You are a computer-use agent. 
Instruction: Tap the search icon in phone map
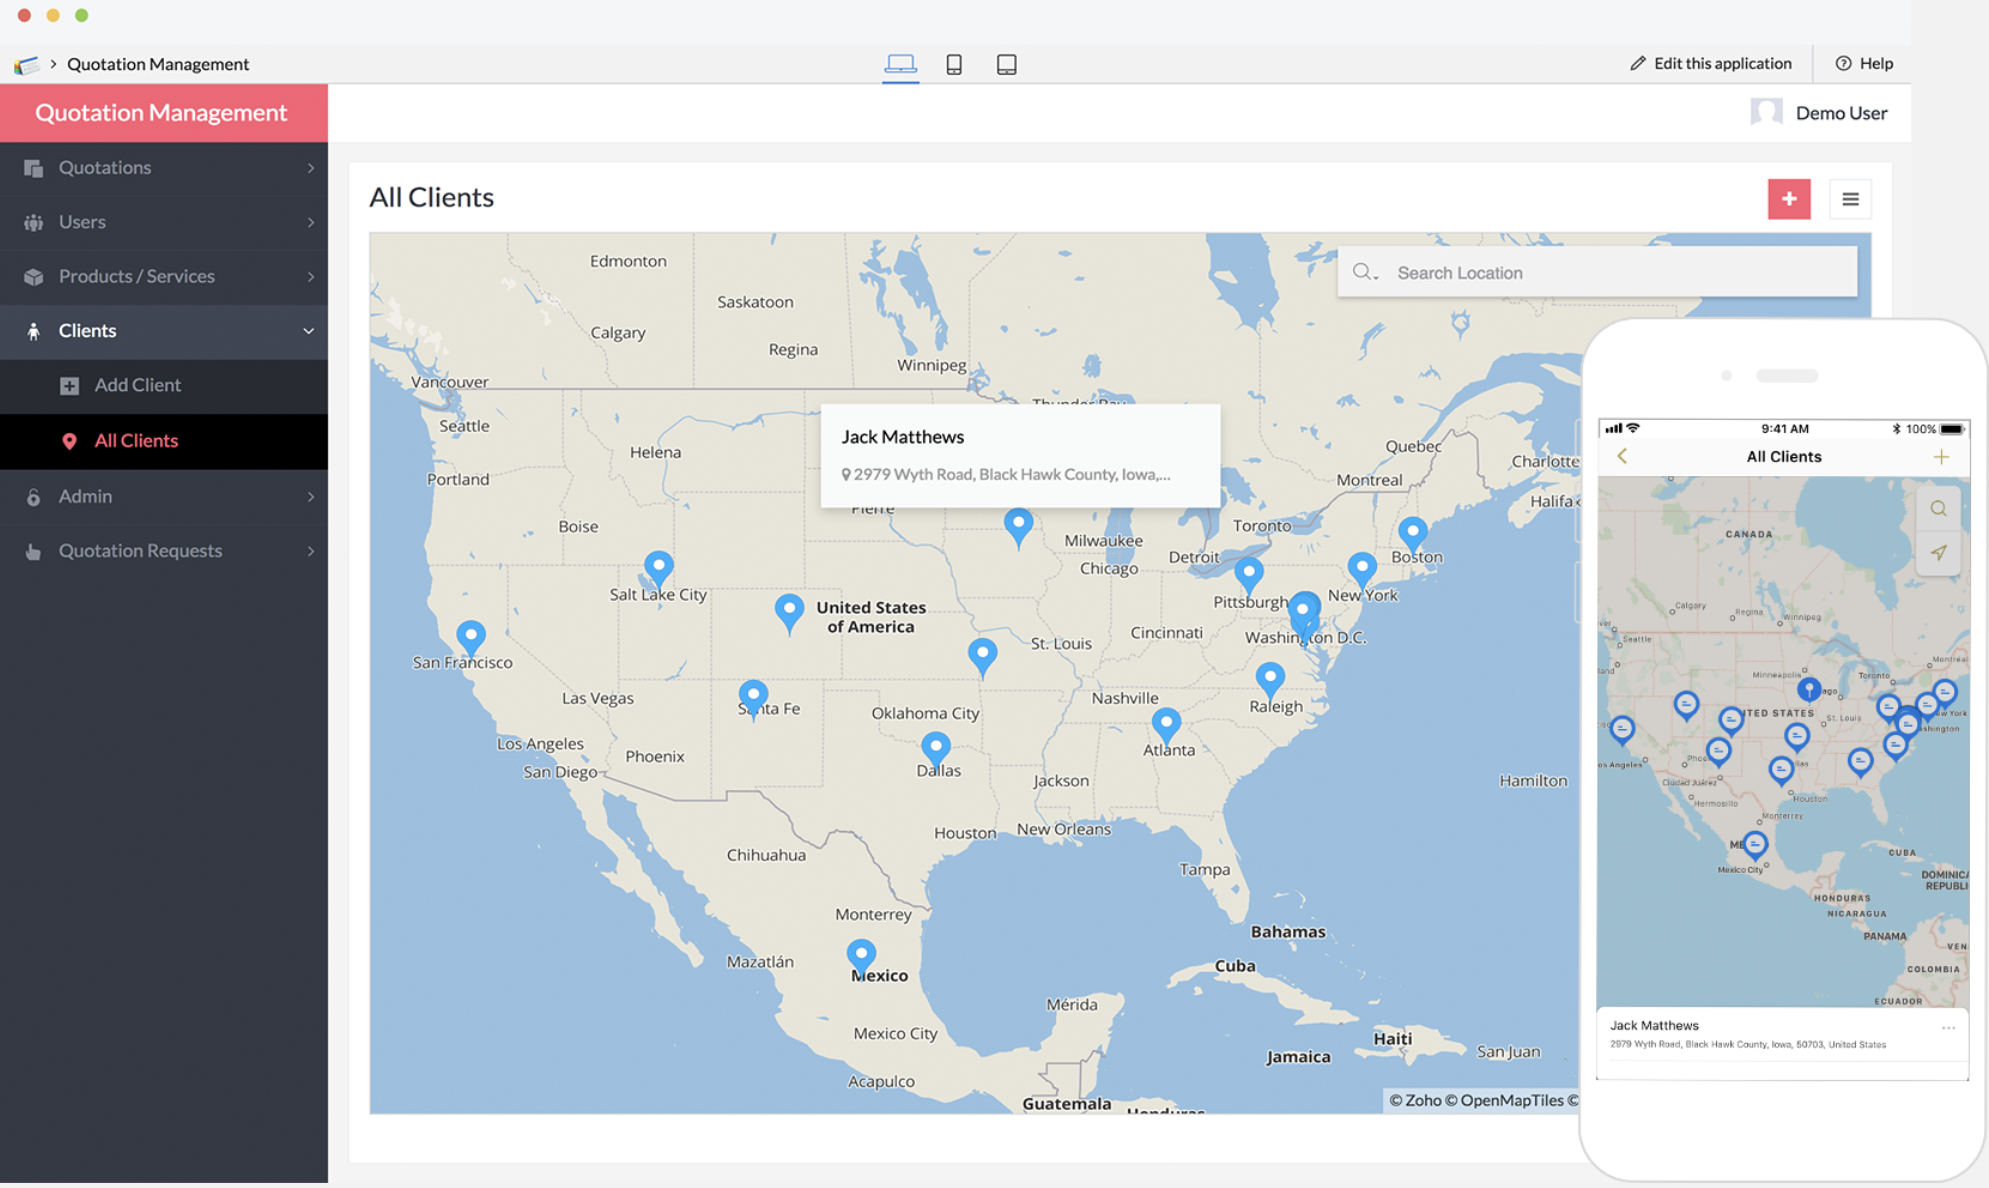click(1938, 509)
